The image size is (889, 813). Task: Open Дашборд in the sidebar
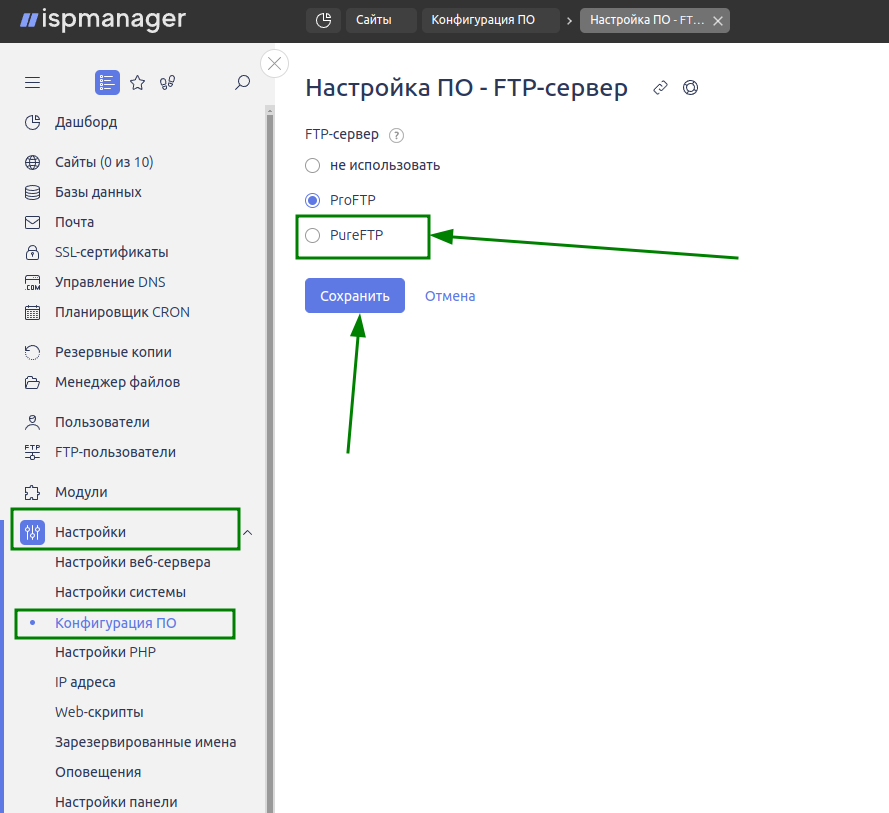(x=86, y=122)
